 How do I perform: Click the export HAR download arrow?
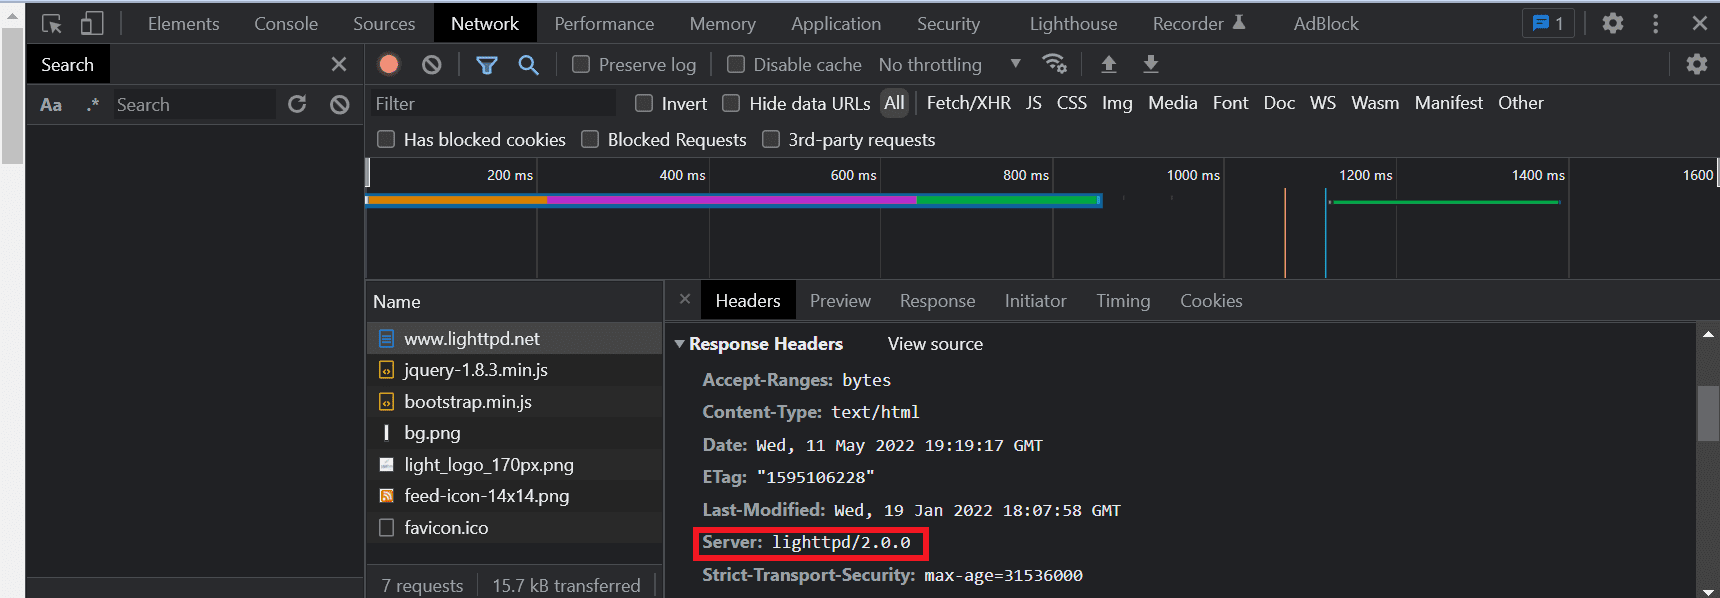1151,64
